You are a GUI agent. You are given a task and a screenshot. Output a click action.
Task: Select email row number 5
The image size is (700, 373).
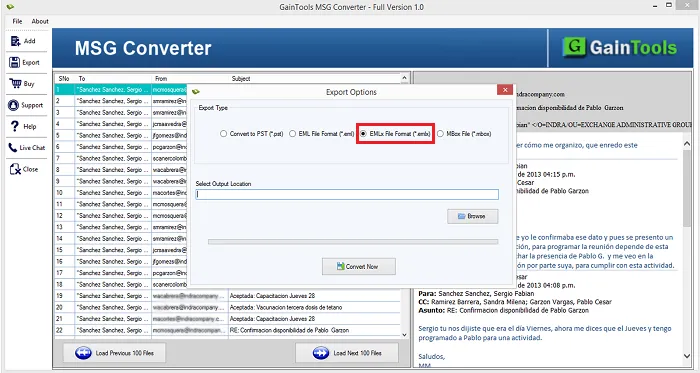point(121,136)
